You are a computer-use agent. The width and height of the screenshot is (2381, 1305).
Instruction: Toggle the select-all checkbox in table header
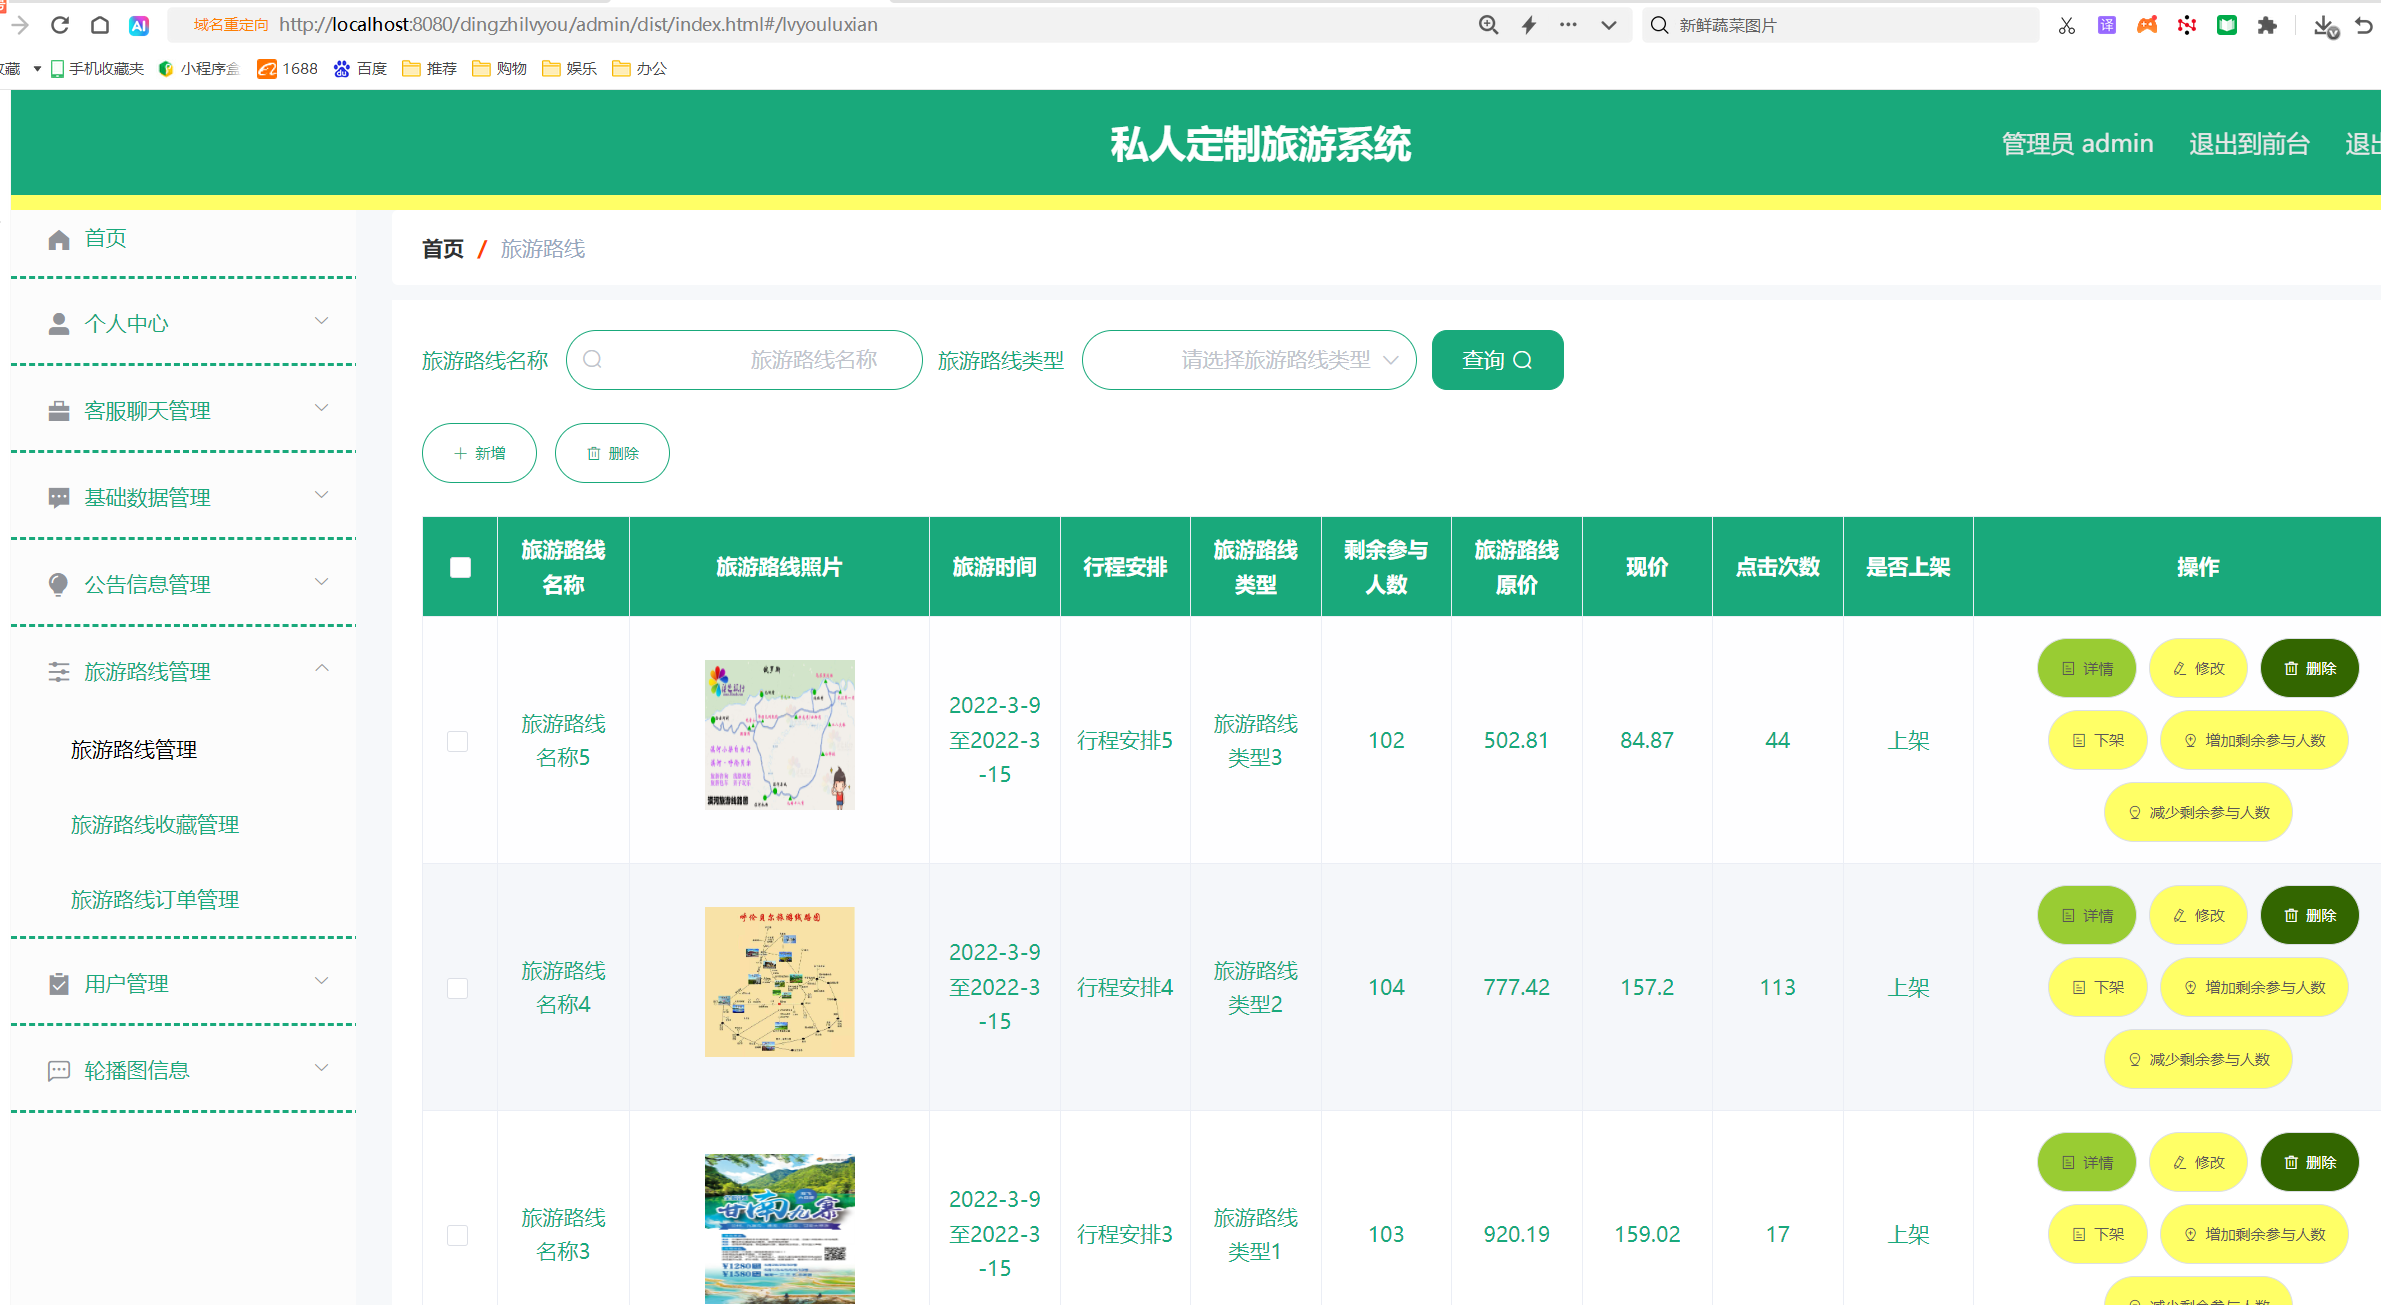click(x=460, y=567)
